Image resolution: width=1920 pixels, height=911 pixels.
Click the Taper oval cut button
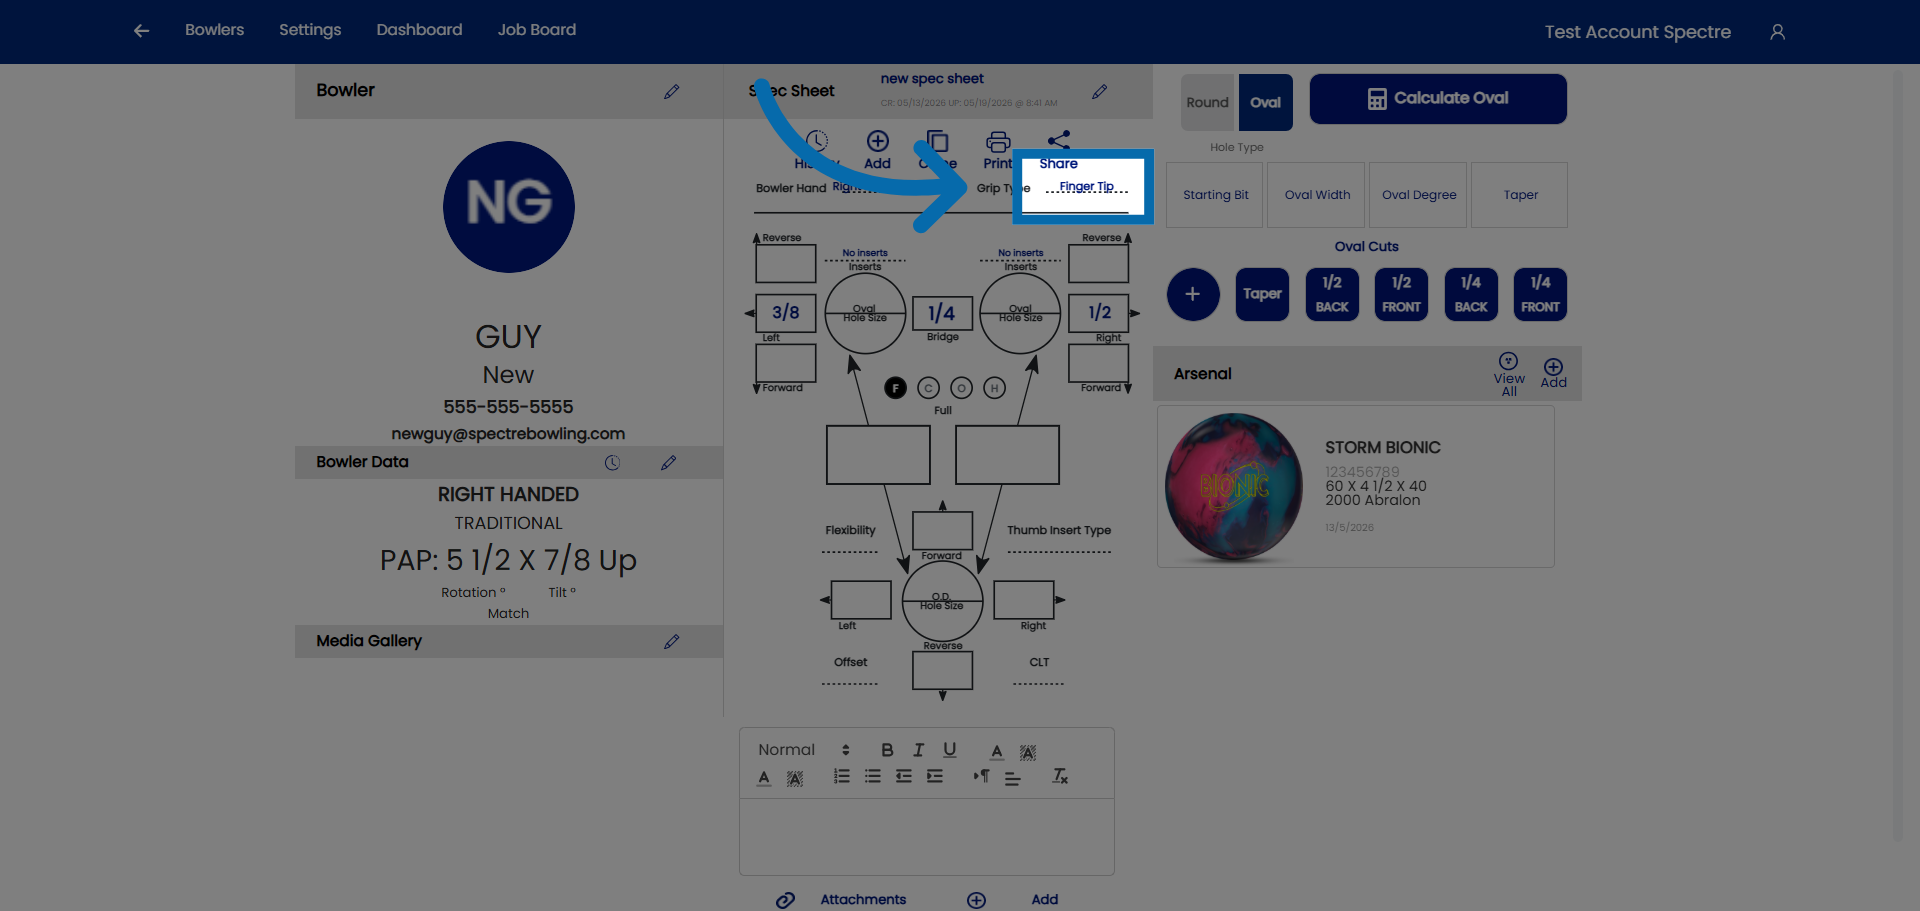pos(1262,294)
